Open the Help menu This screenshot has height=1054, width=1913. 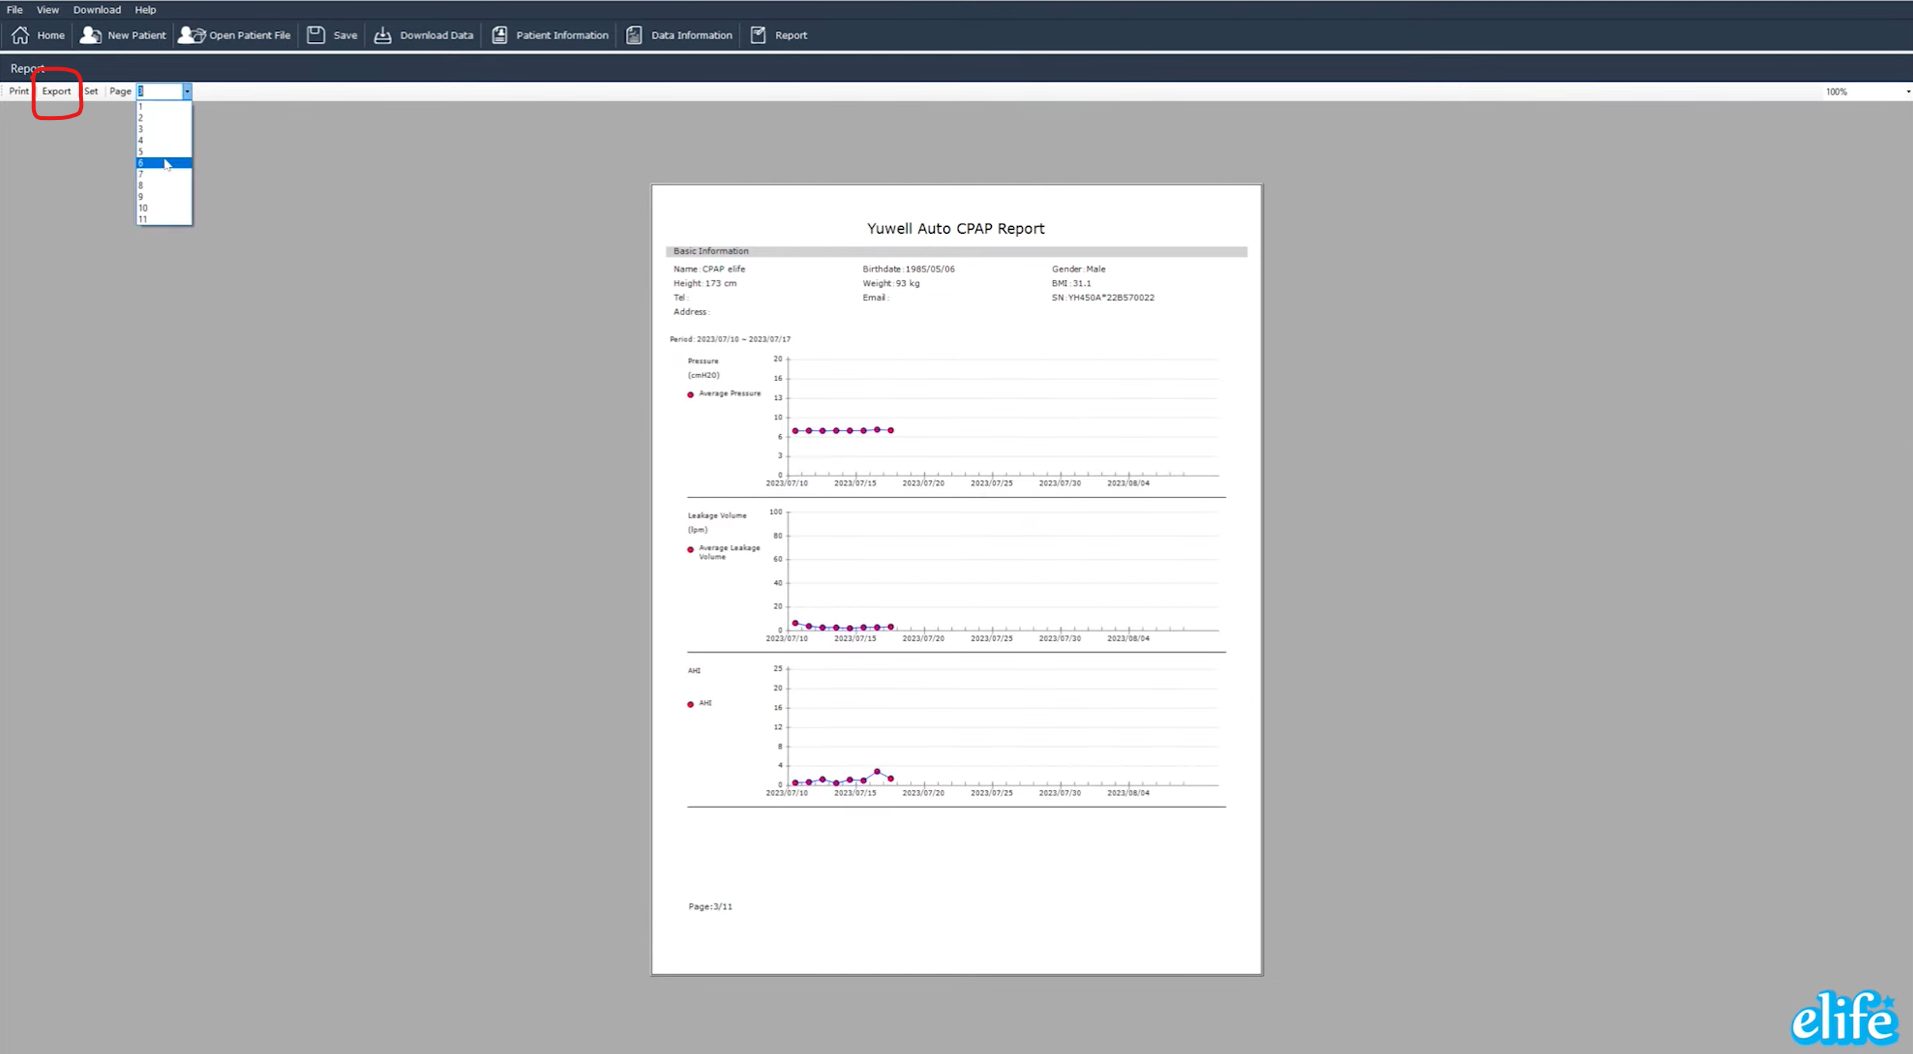pyautogui.click(x=146, y=10)
